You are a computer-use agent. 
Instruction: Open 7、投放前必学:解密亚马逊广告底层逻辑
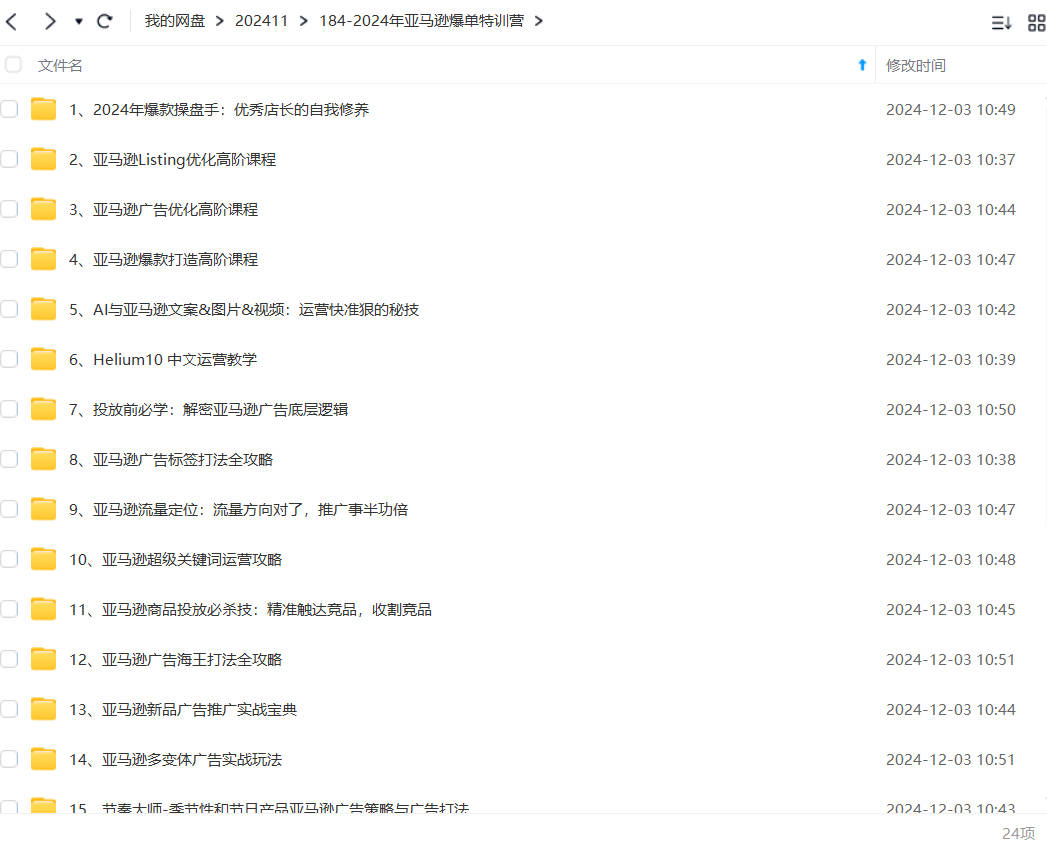208,409
